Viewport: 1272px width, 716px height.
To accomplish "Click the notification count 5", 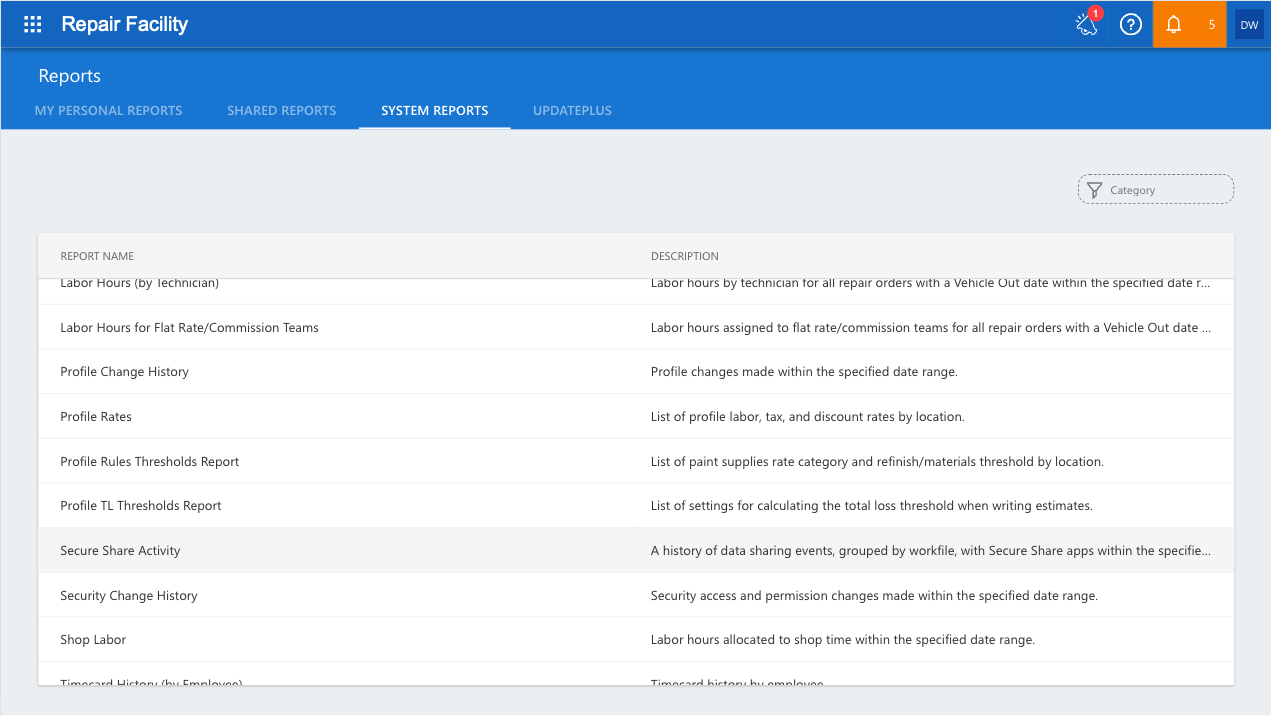I will 1212,24.
